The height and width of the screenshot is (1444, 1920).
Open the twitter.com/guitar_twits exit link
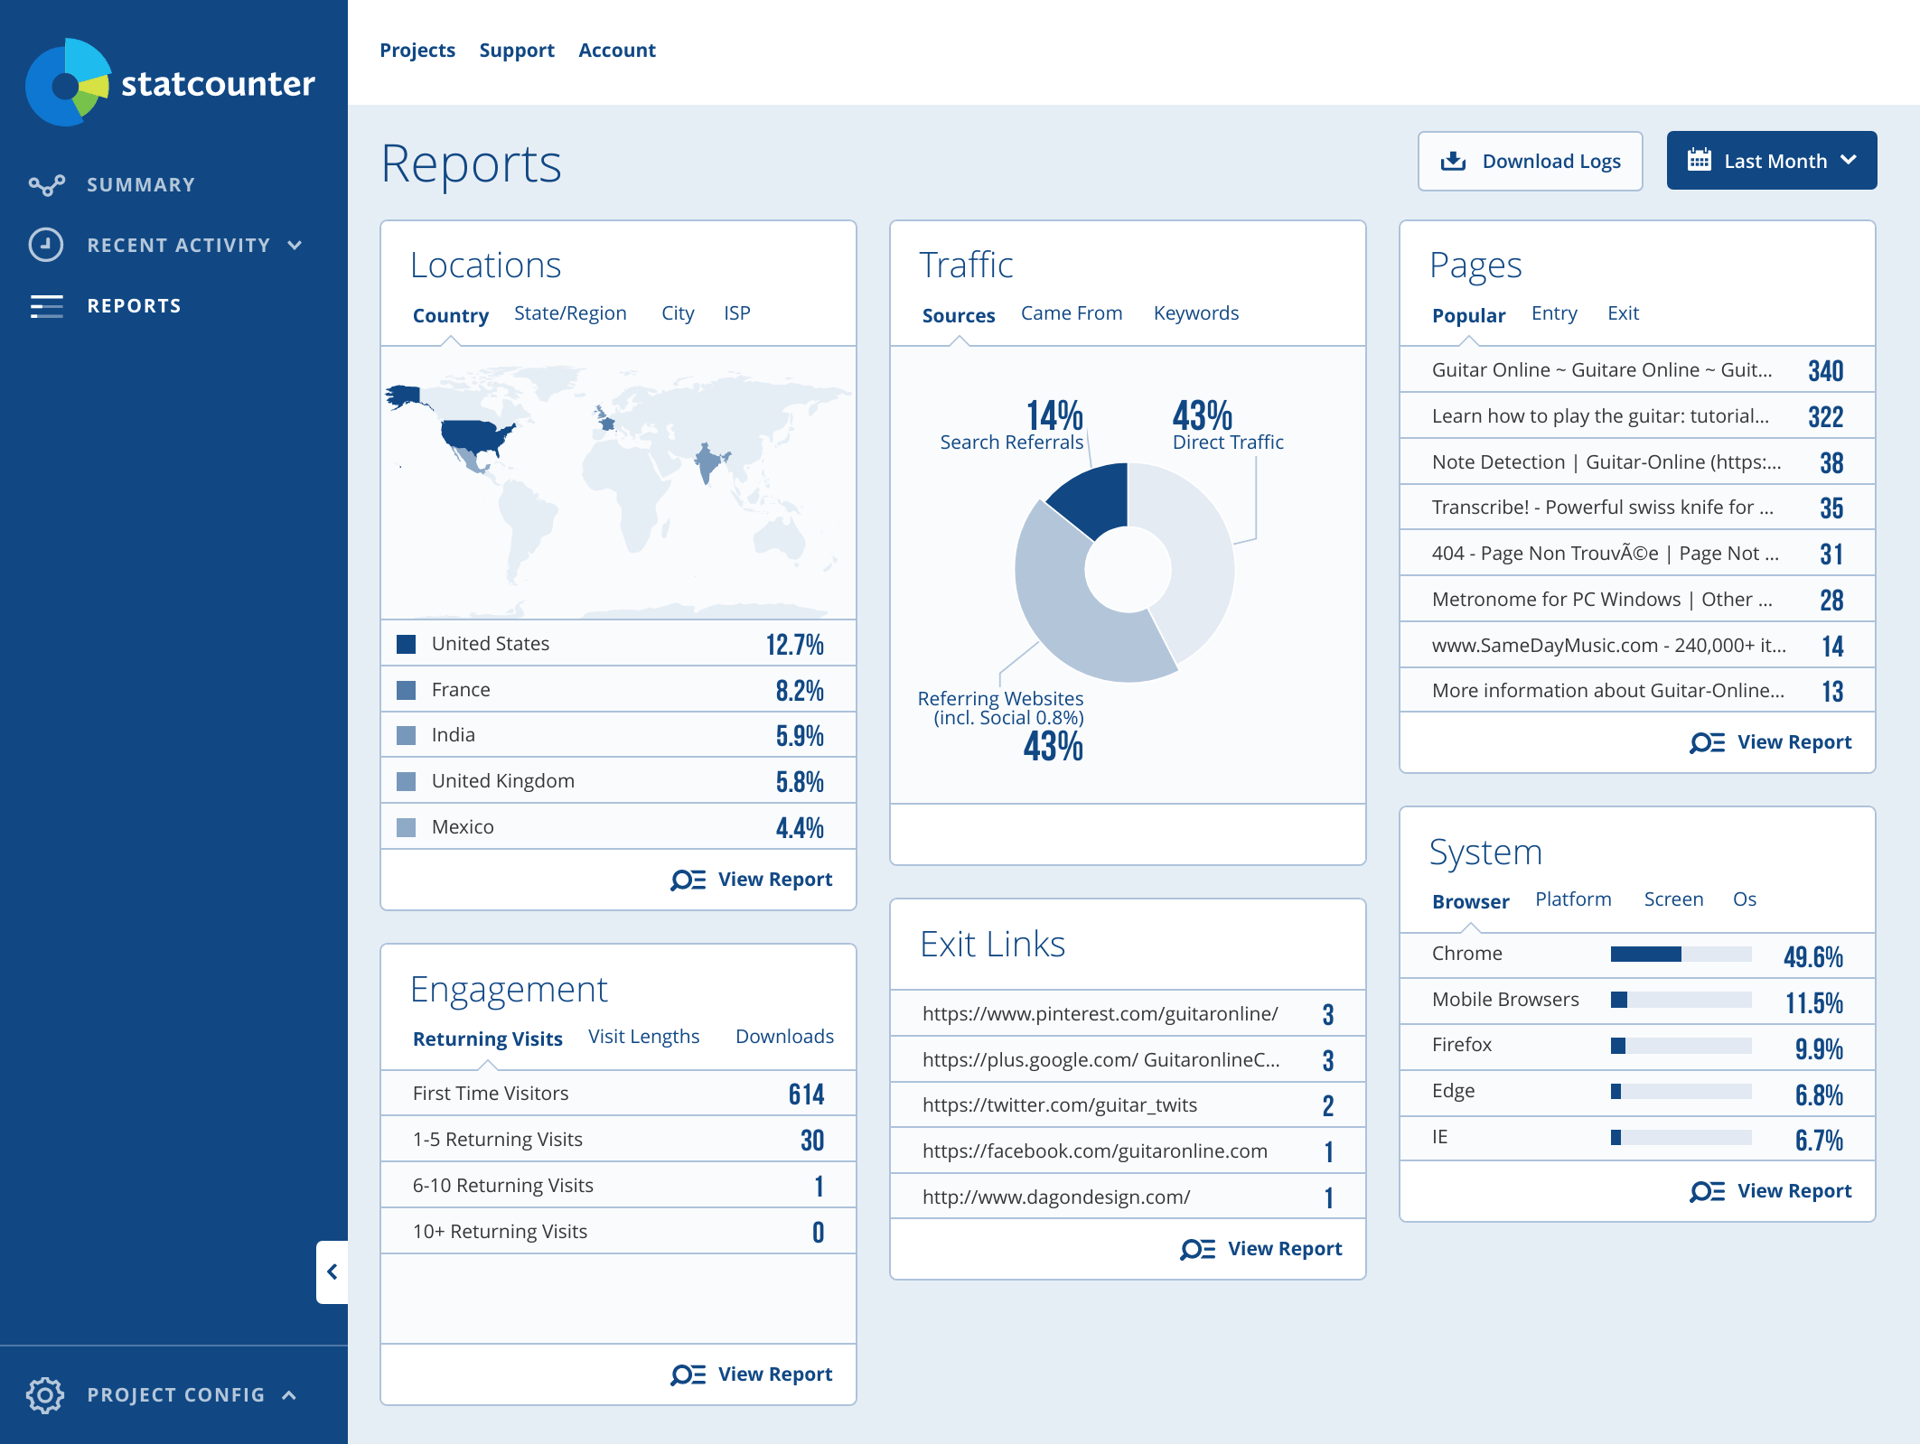[1059, 1105]
